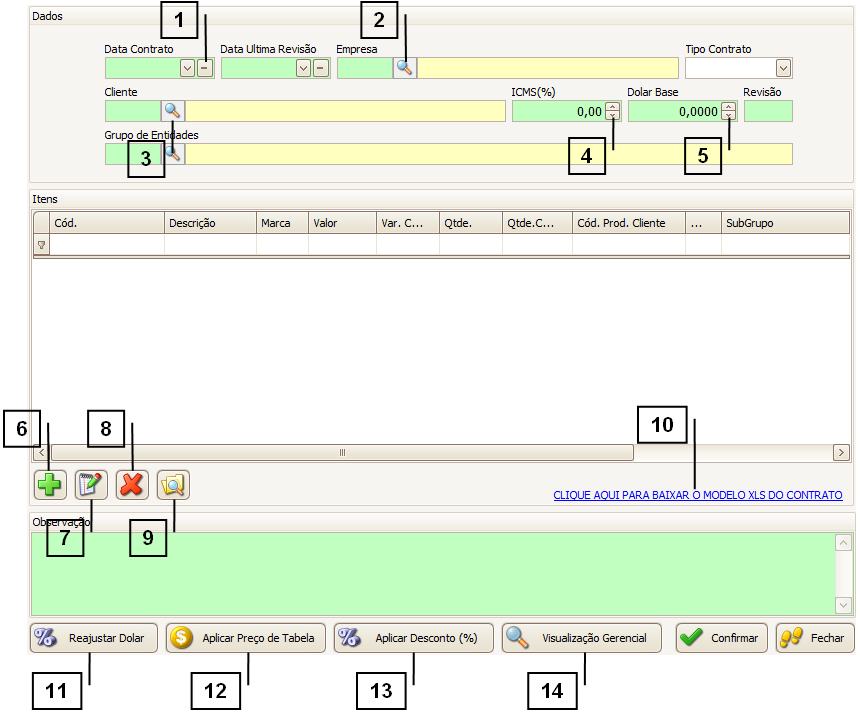The height and width of the screenshot is (713, 860).
Task: Open Cliente lookup magnifier icon
Action: (173, 111)
